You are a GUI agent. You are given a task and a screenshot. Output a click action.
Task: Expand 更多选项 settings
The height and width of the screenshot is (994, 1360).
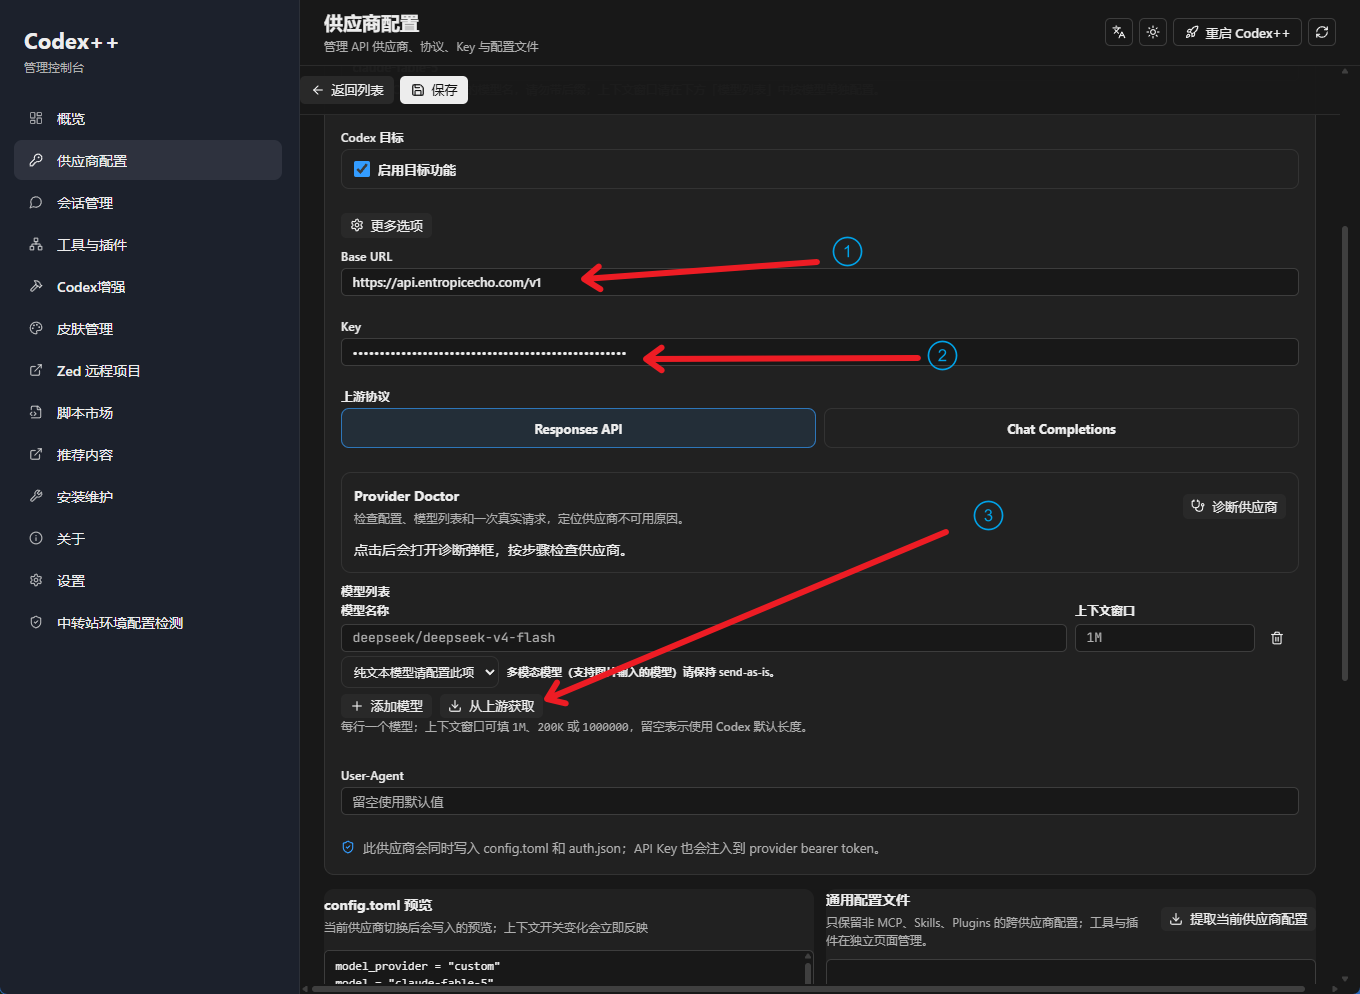[386, 225]
